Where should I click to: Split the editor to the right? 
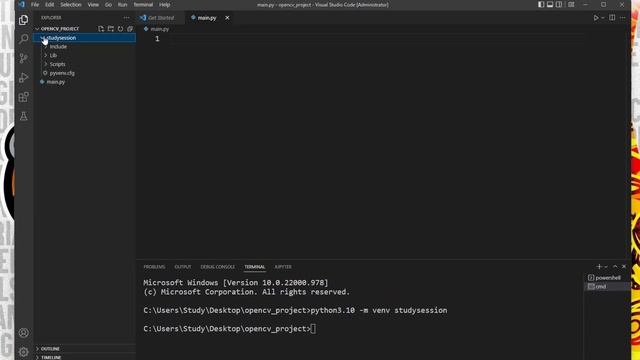coord(612,18)
